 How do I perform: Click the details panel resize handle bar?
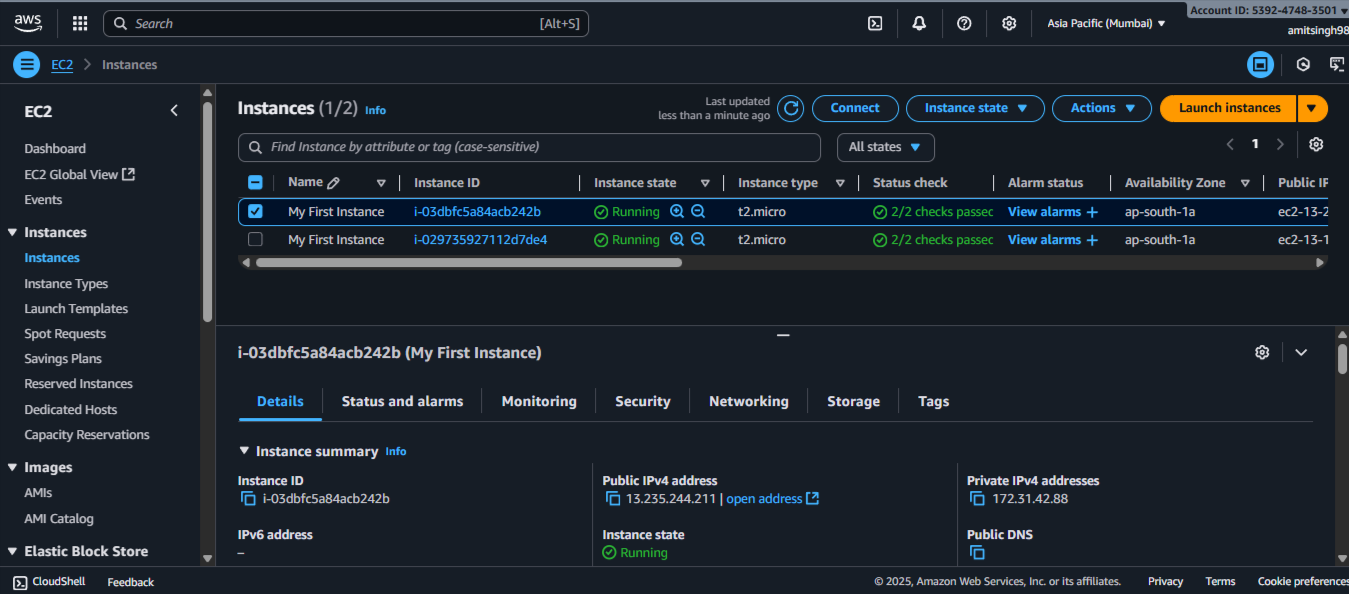pyautogui.click(x=783, y=335)
